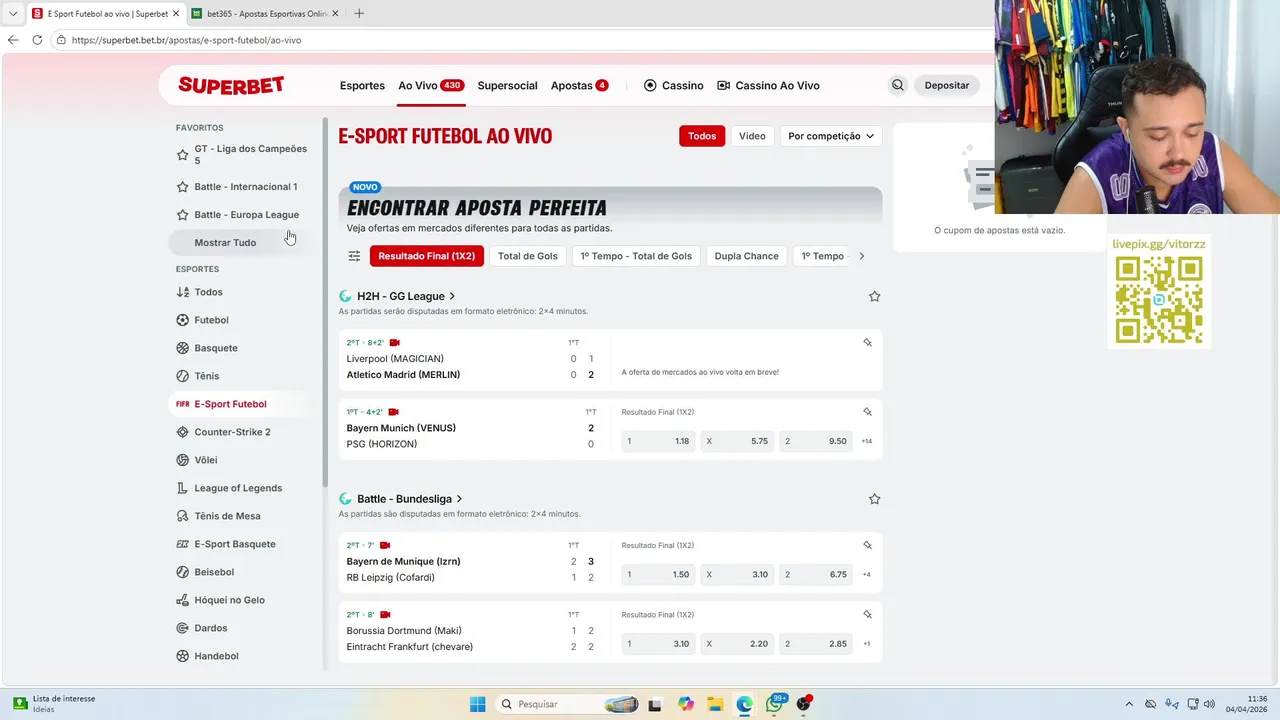Open the Cassino menu
1280x720 pixels.
(x=674, y=85)
